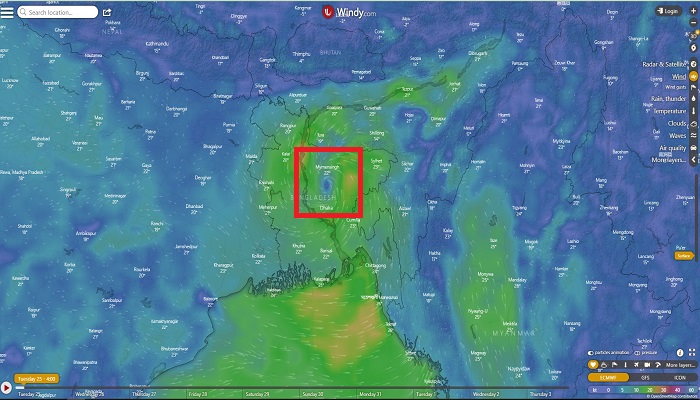
Task: Open the OpenStreetMap contributors link
Action: [672, 396]
